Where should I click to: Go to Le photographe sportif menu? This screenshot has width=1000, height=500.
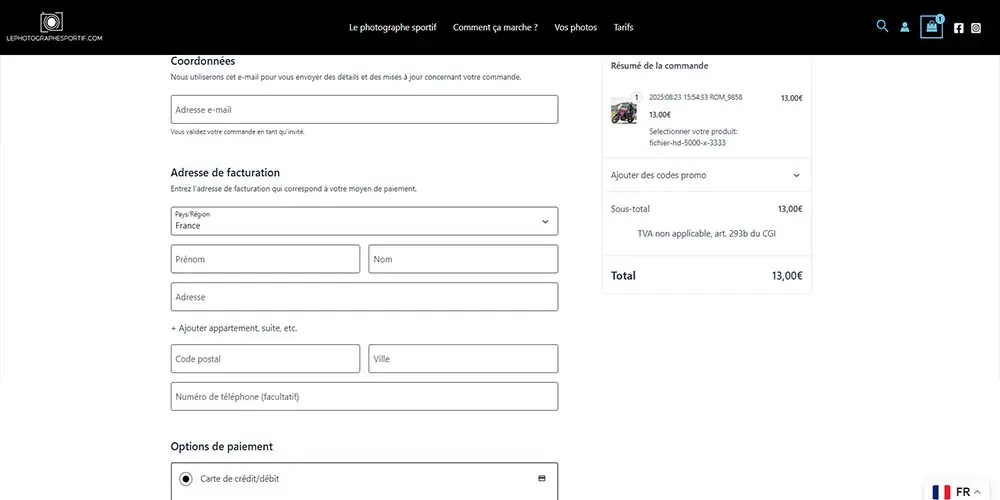[x=392, y=28]
